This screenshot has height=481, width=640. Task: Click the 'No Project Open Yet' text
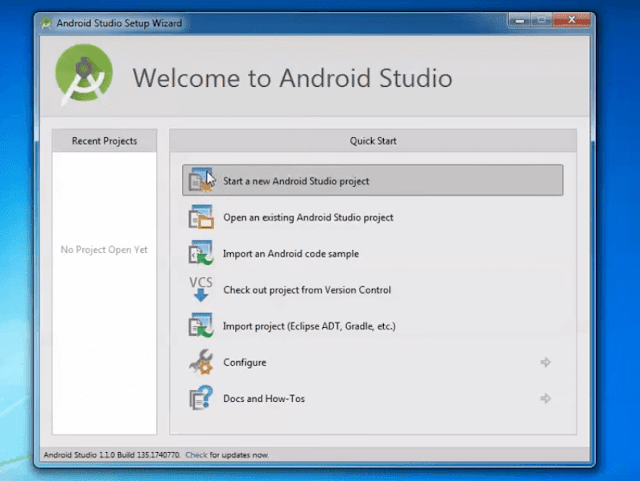tap(104, 249)
